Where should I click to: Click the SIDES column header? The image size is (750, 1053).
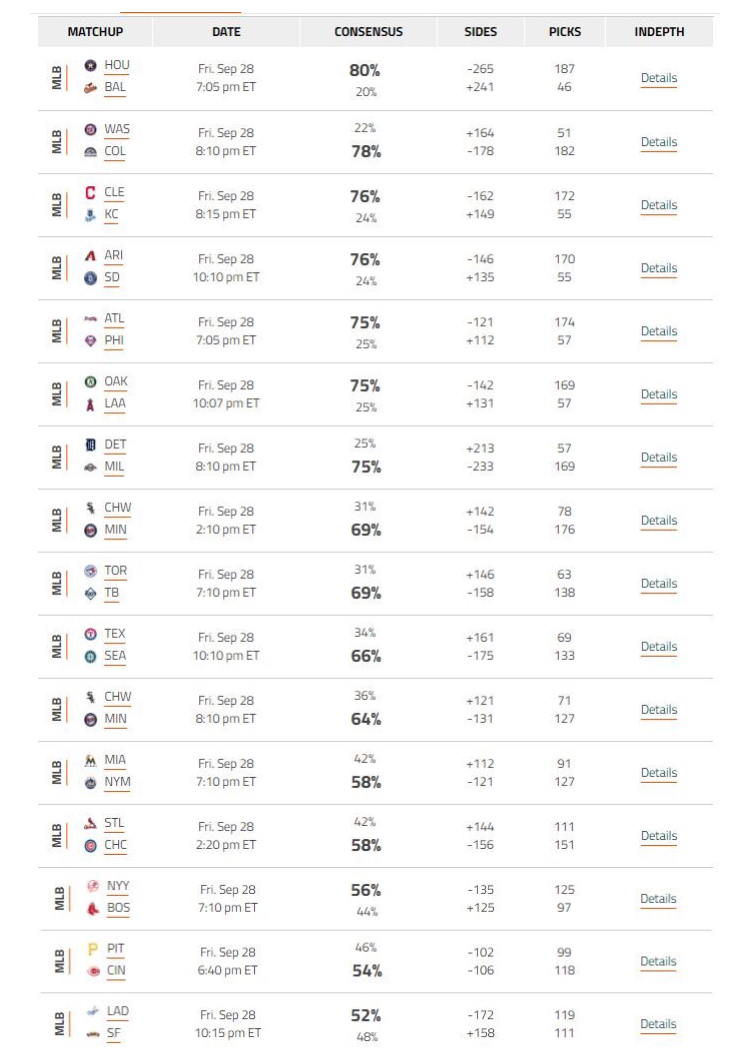click(x=481, y=32)
